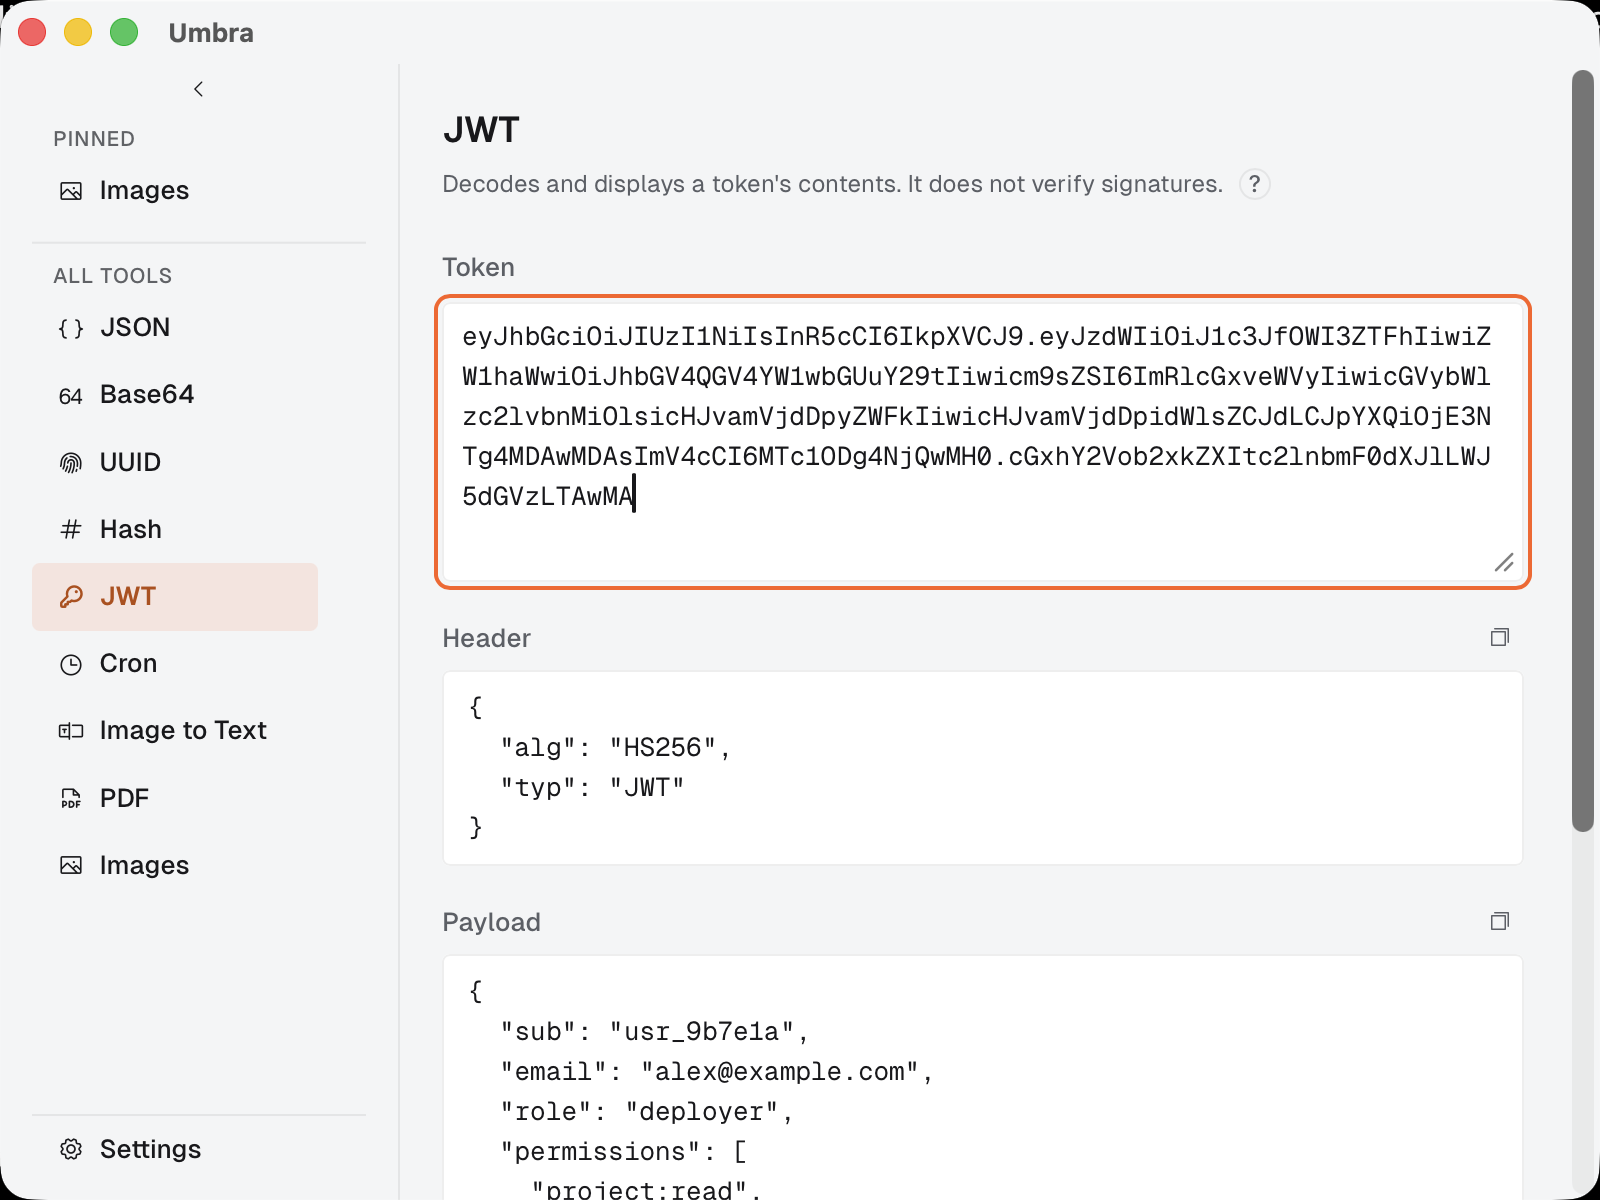Copy the Header output

[x=1499, y=637]
